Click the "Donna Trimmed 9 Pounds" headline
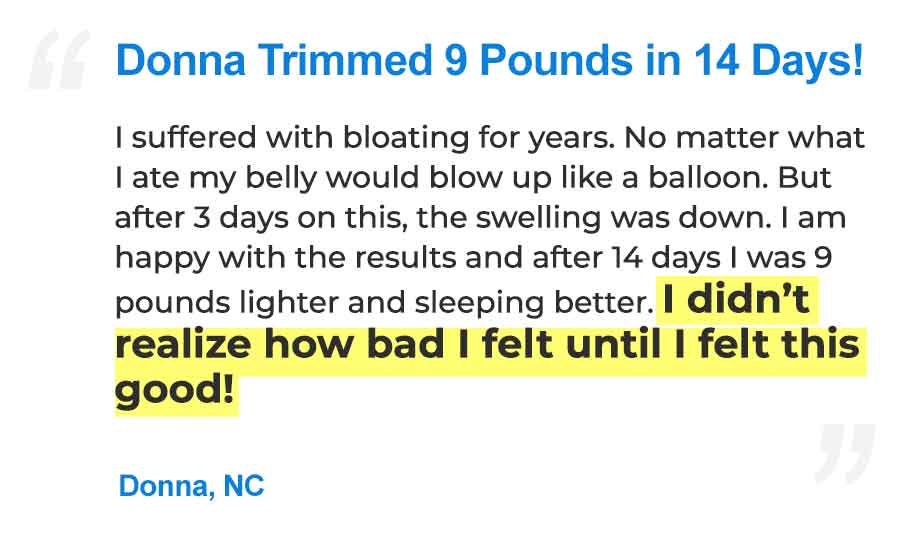This screenshot has width=906, height=539. pyautogui.click(x=490, y=60)
